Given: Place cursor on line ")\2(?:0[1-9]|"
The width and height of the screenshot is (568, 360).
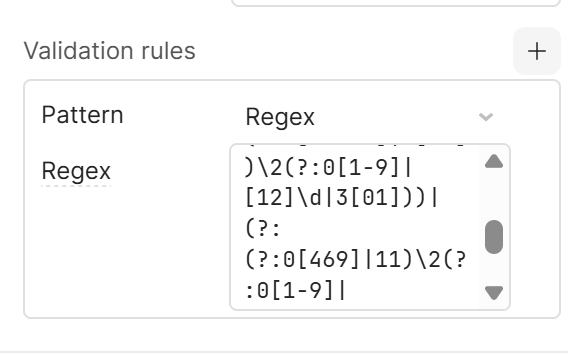Looking at the screenshot, I should [x=329, y=168].
